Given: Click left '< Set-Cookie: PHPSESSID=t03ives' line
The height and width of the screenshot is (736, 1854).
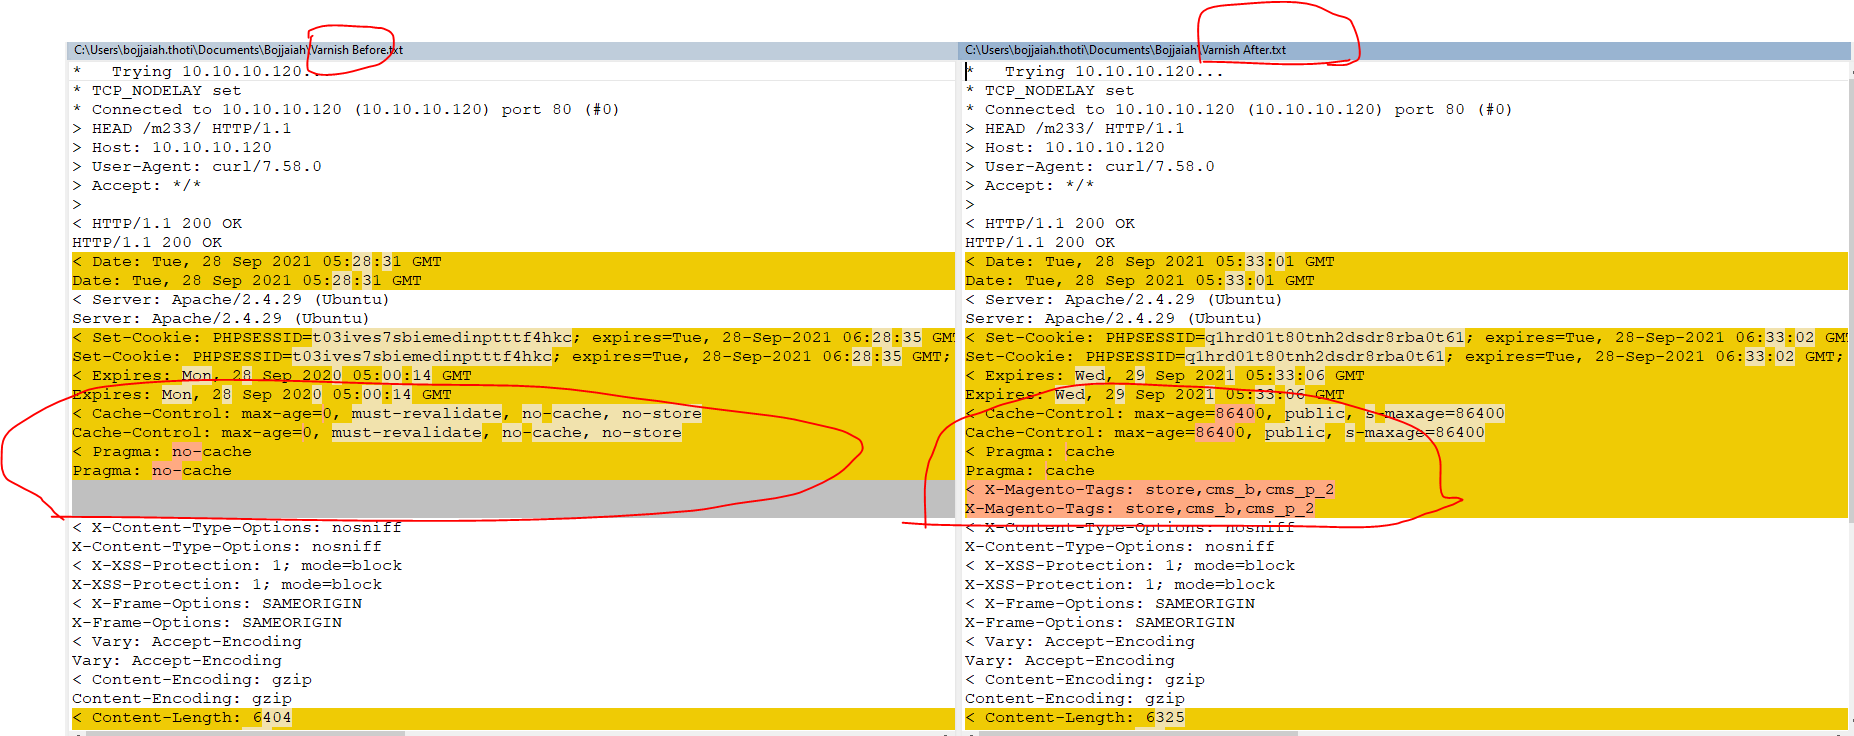Looking at the screenshot, I should pos(513,338).
